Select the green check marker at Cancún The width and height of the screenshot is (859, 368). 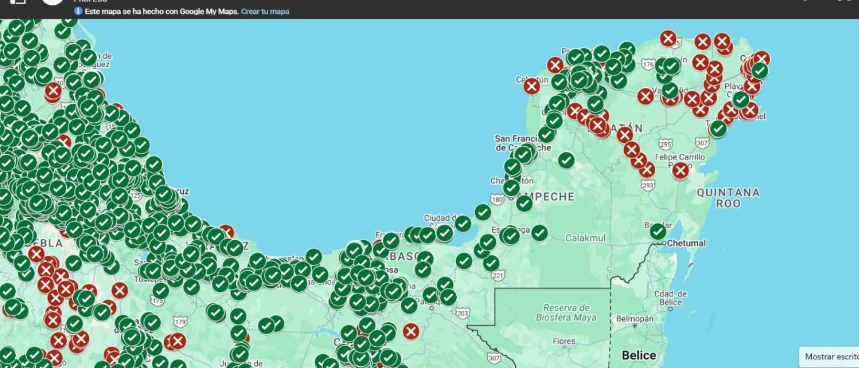(x=759, y=71)
